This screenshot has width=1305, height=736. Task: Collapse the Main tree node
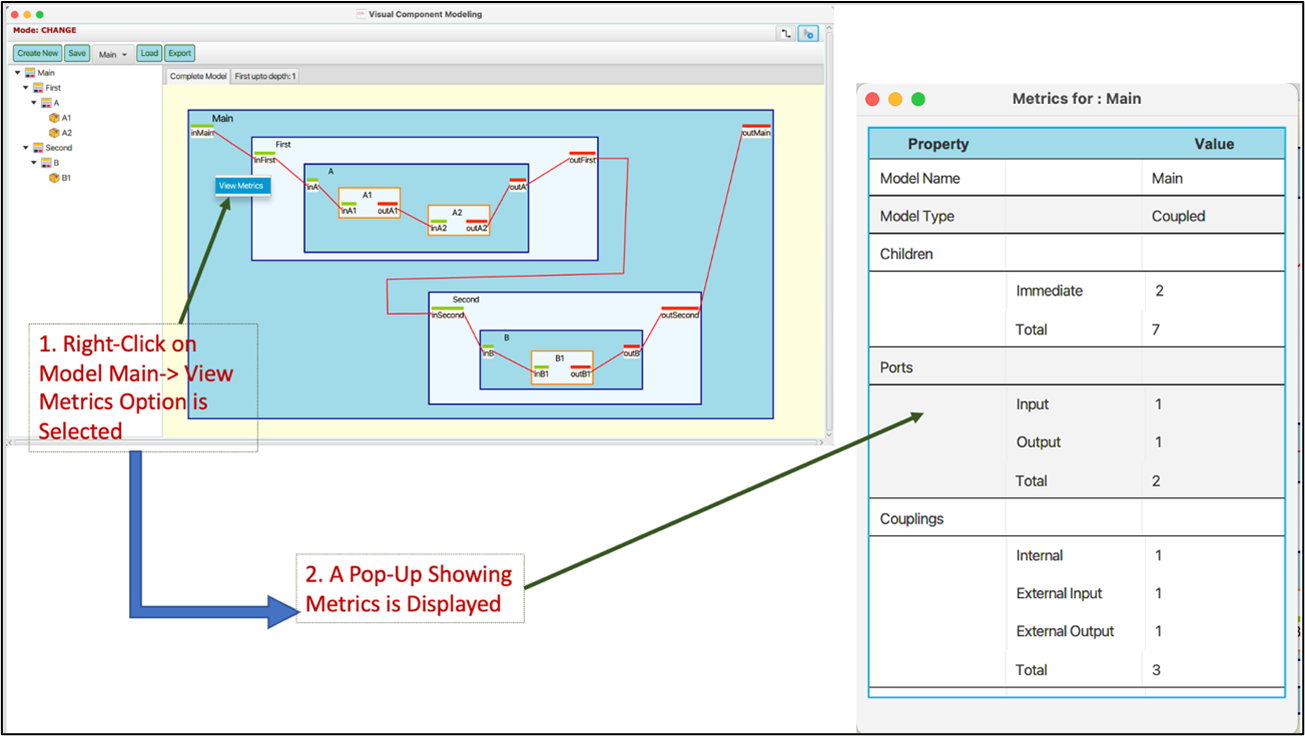(17, 73)
